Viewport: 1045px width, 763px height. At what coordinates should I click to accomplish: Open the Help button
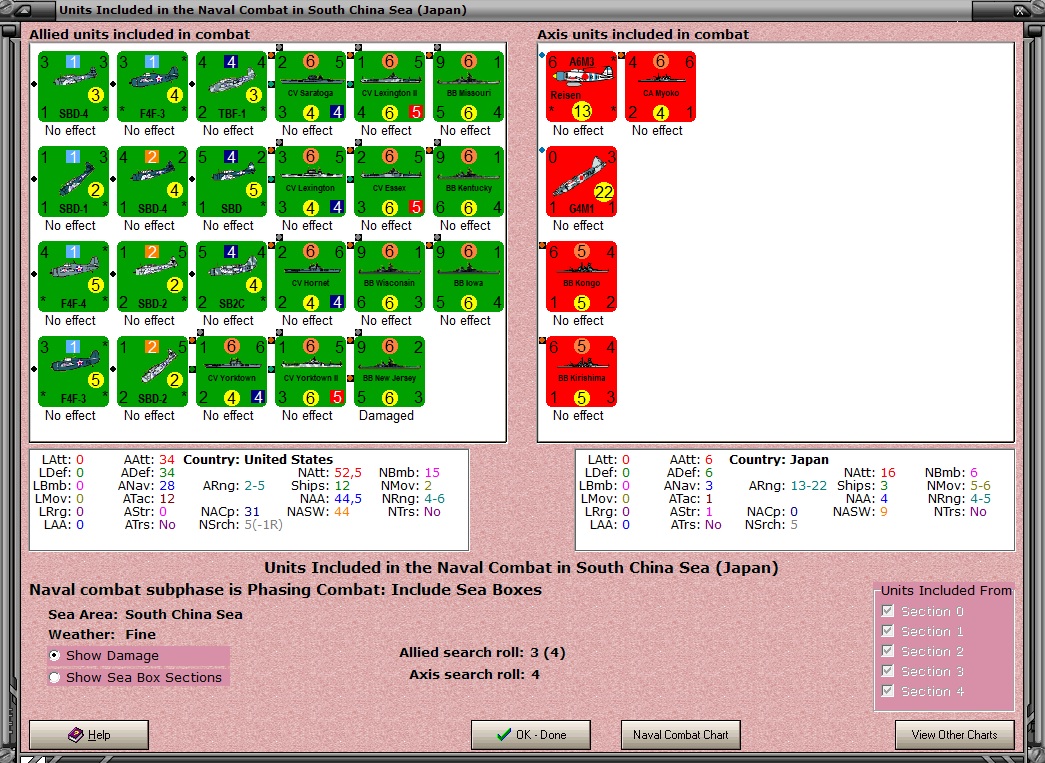click(89, 735)
